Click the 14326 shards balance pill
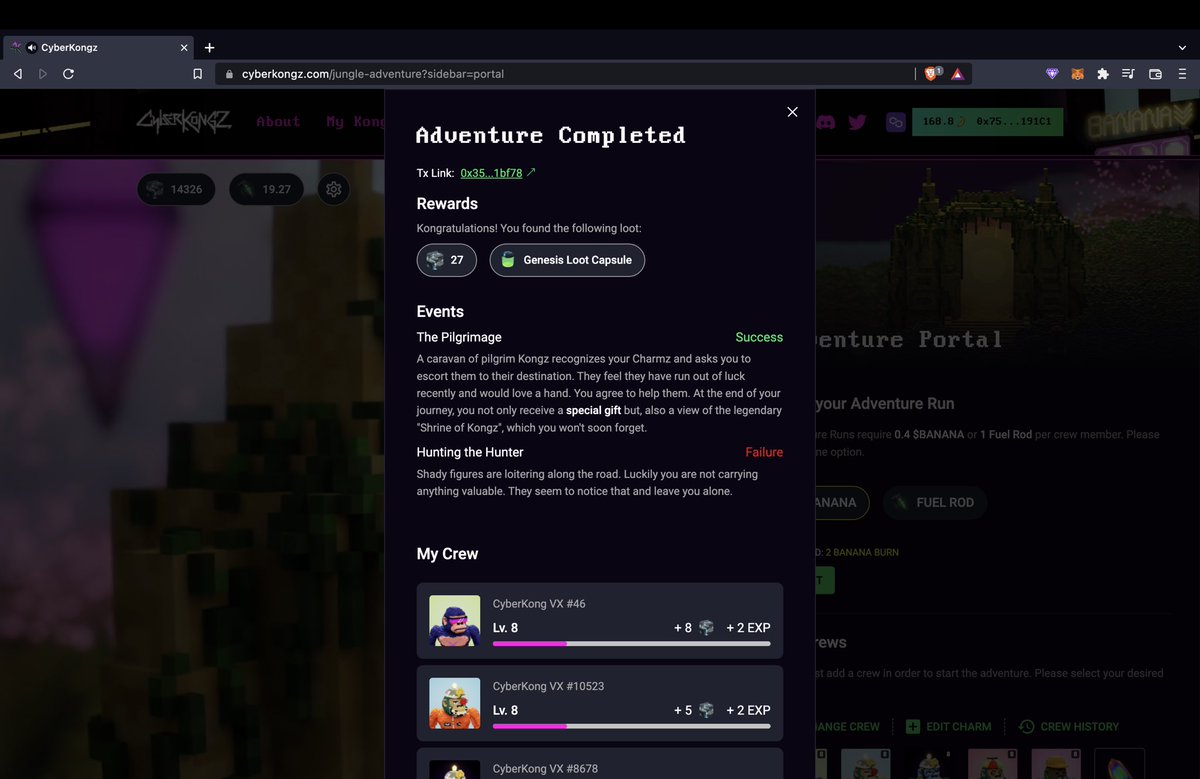Image resolution: width=1200 pixels, height=779 pixels. pos(175,189)
